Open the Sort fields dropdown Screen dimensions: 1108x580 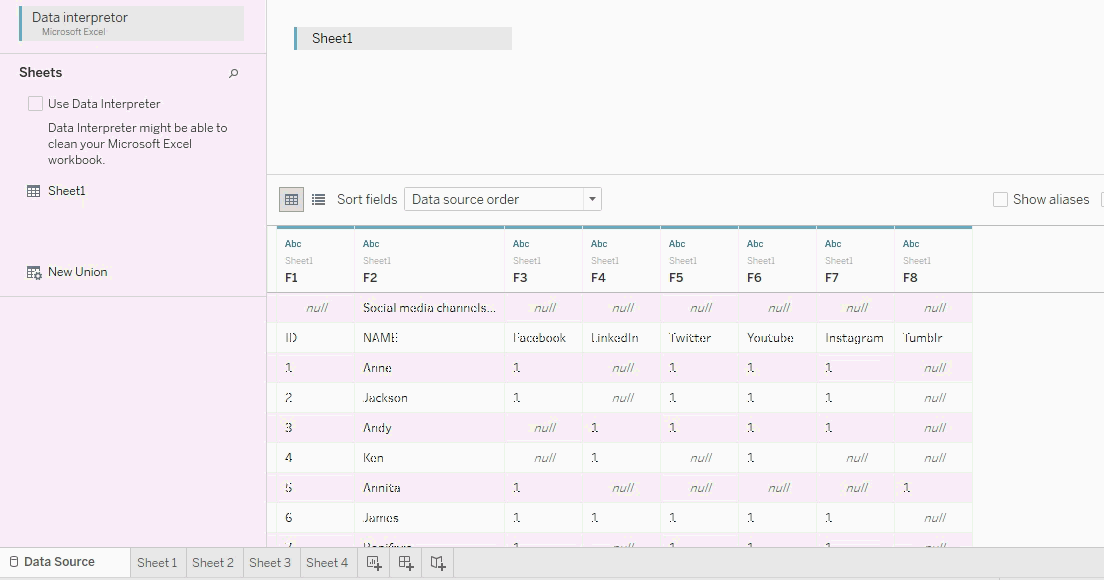(x=502, y=200)
